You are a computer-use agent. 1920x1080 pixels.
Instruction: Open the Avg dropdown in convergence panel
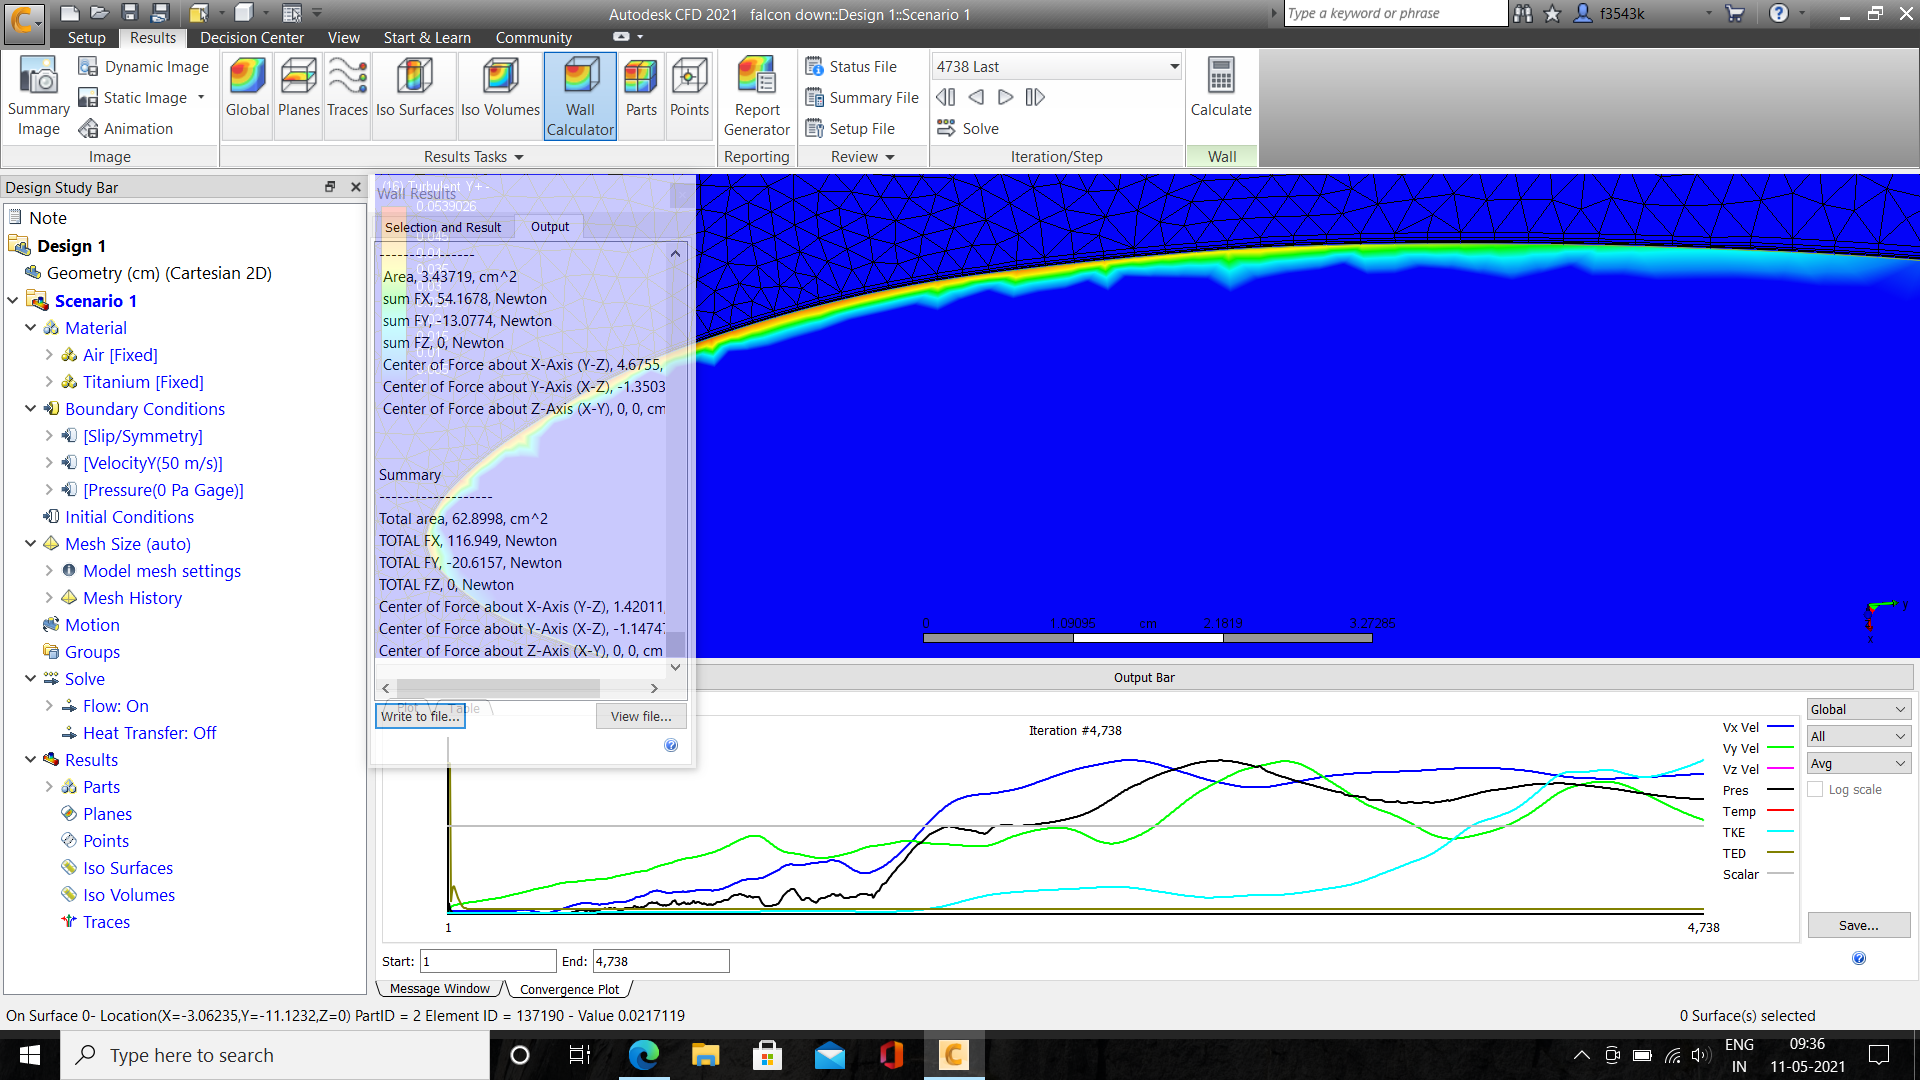(x=1856, y=762)
